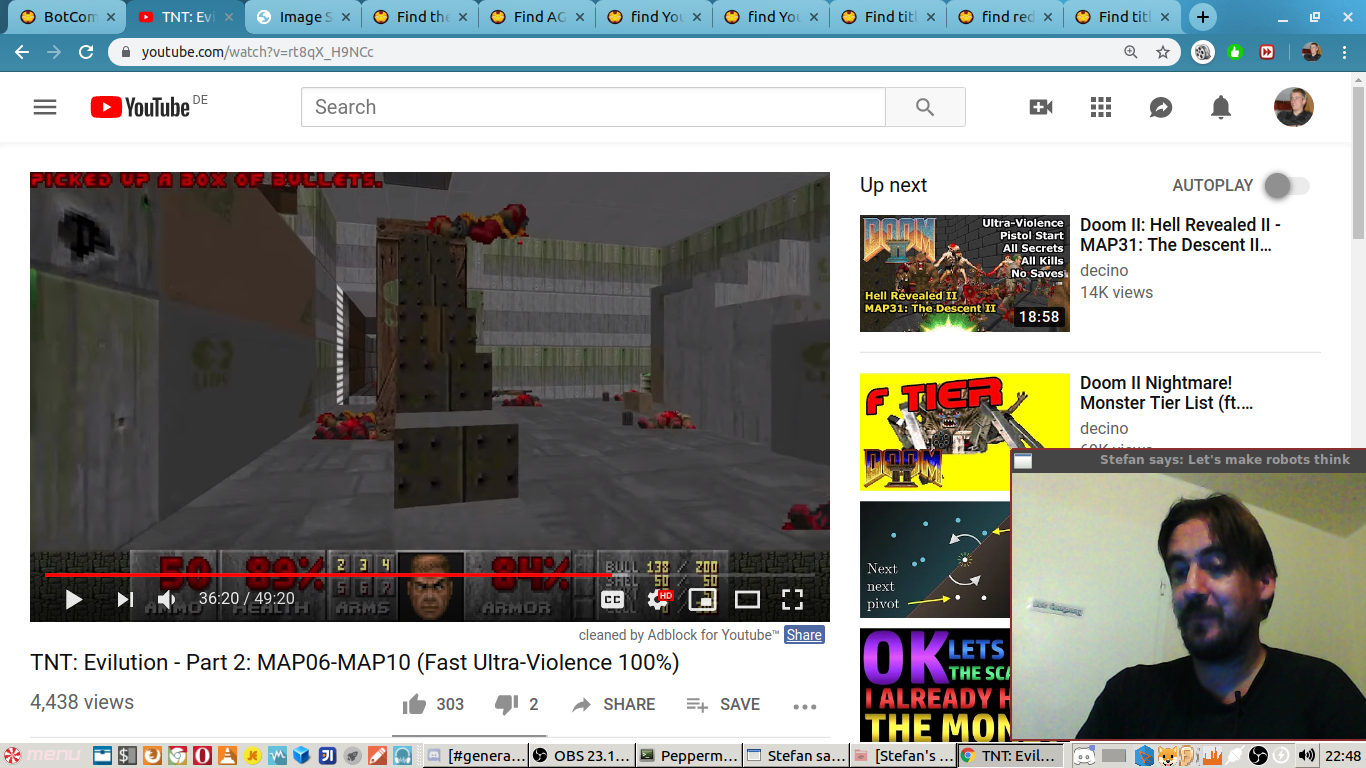The image size is (1366, 768).
Task: Enter fullscreen video mode
Action: point(792,599)
